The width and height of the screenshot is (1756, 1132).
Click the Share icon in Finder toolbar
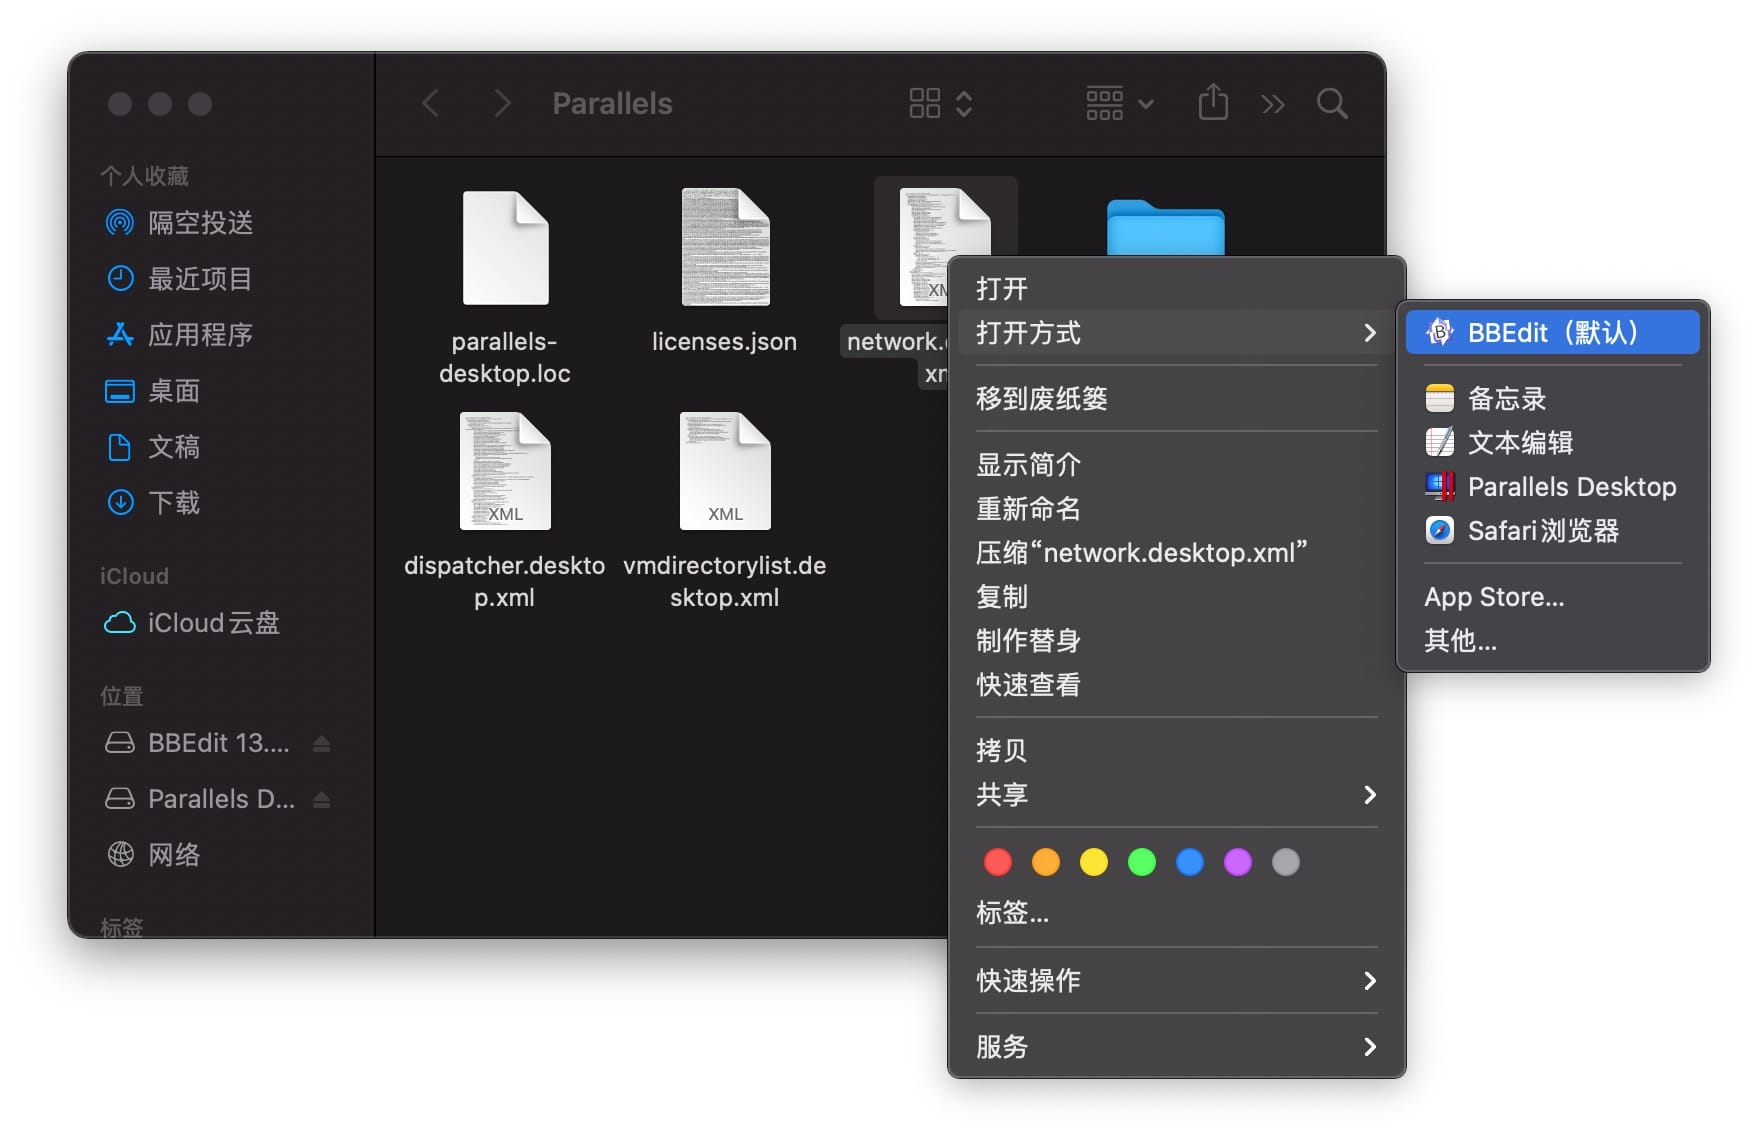(1212, 103)
